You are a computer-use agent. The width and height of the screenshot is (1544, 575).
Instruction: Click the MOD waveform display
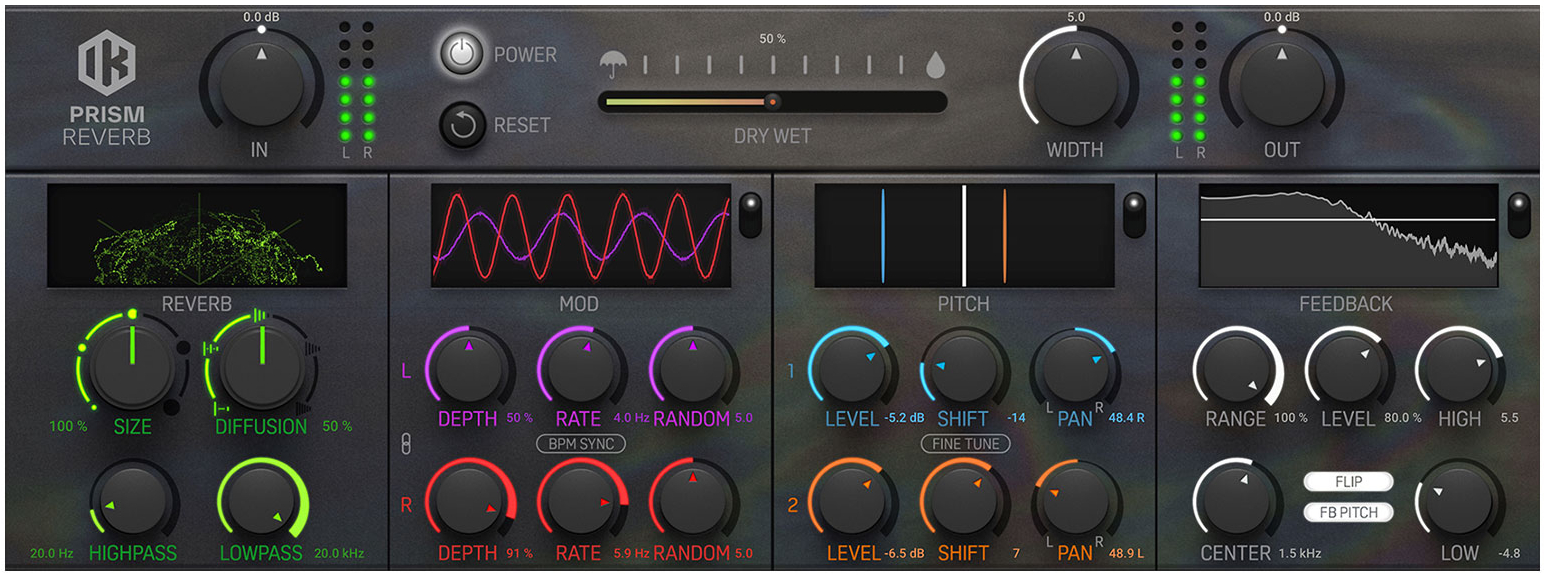pyautogui.click(x=583, y=236)
